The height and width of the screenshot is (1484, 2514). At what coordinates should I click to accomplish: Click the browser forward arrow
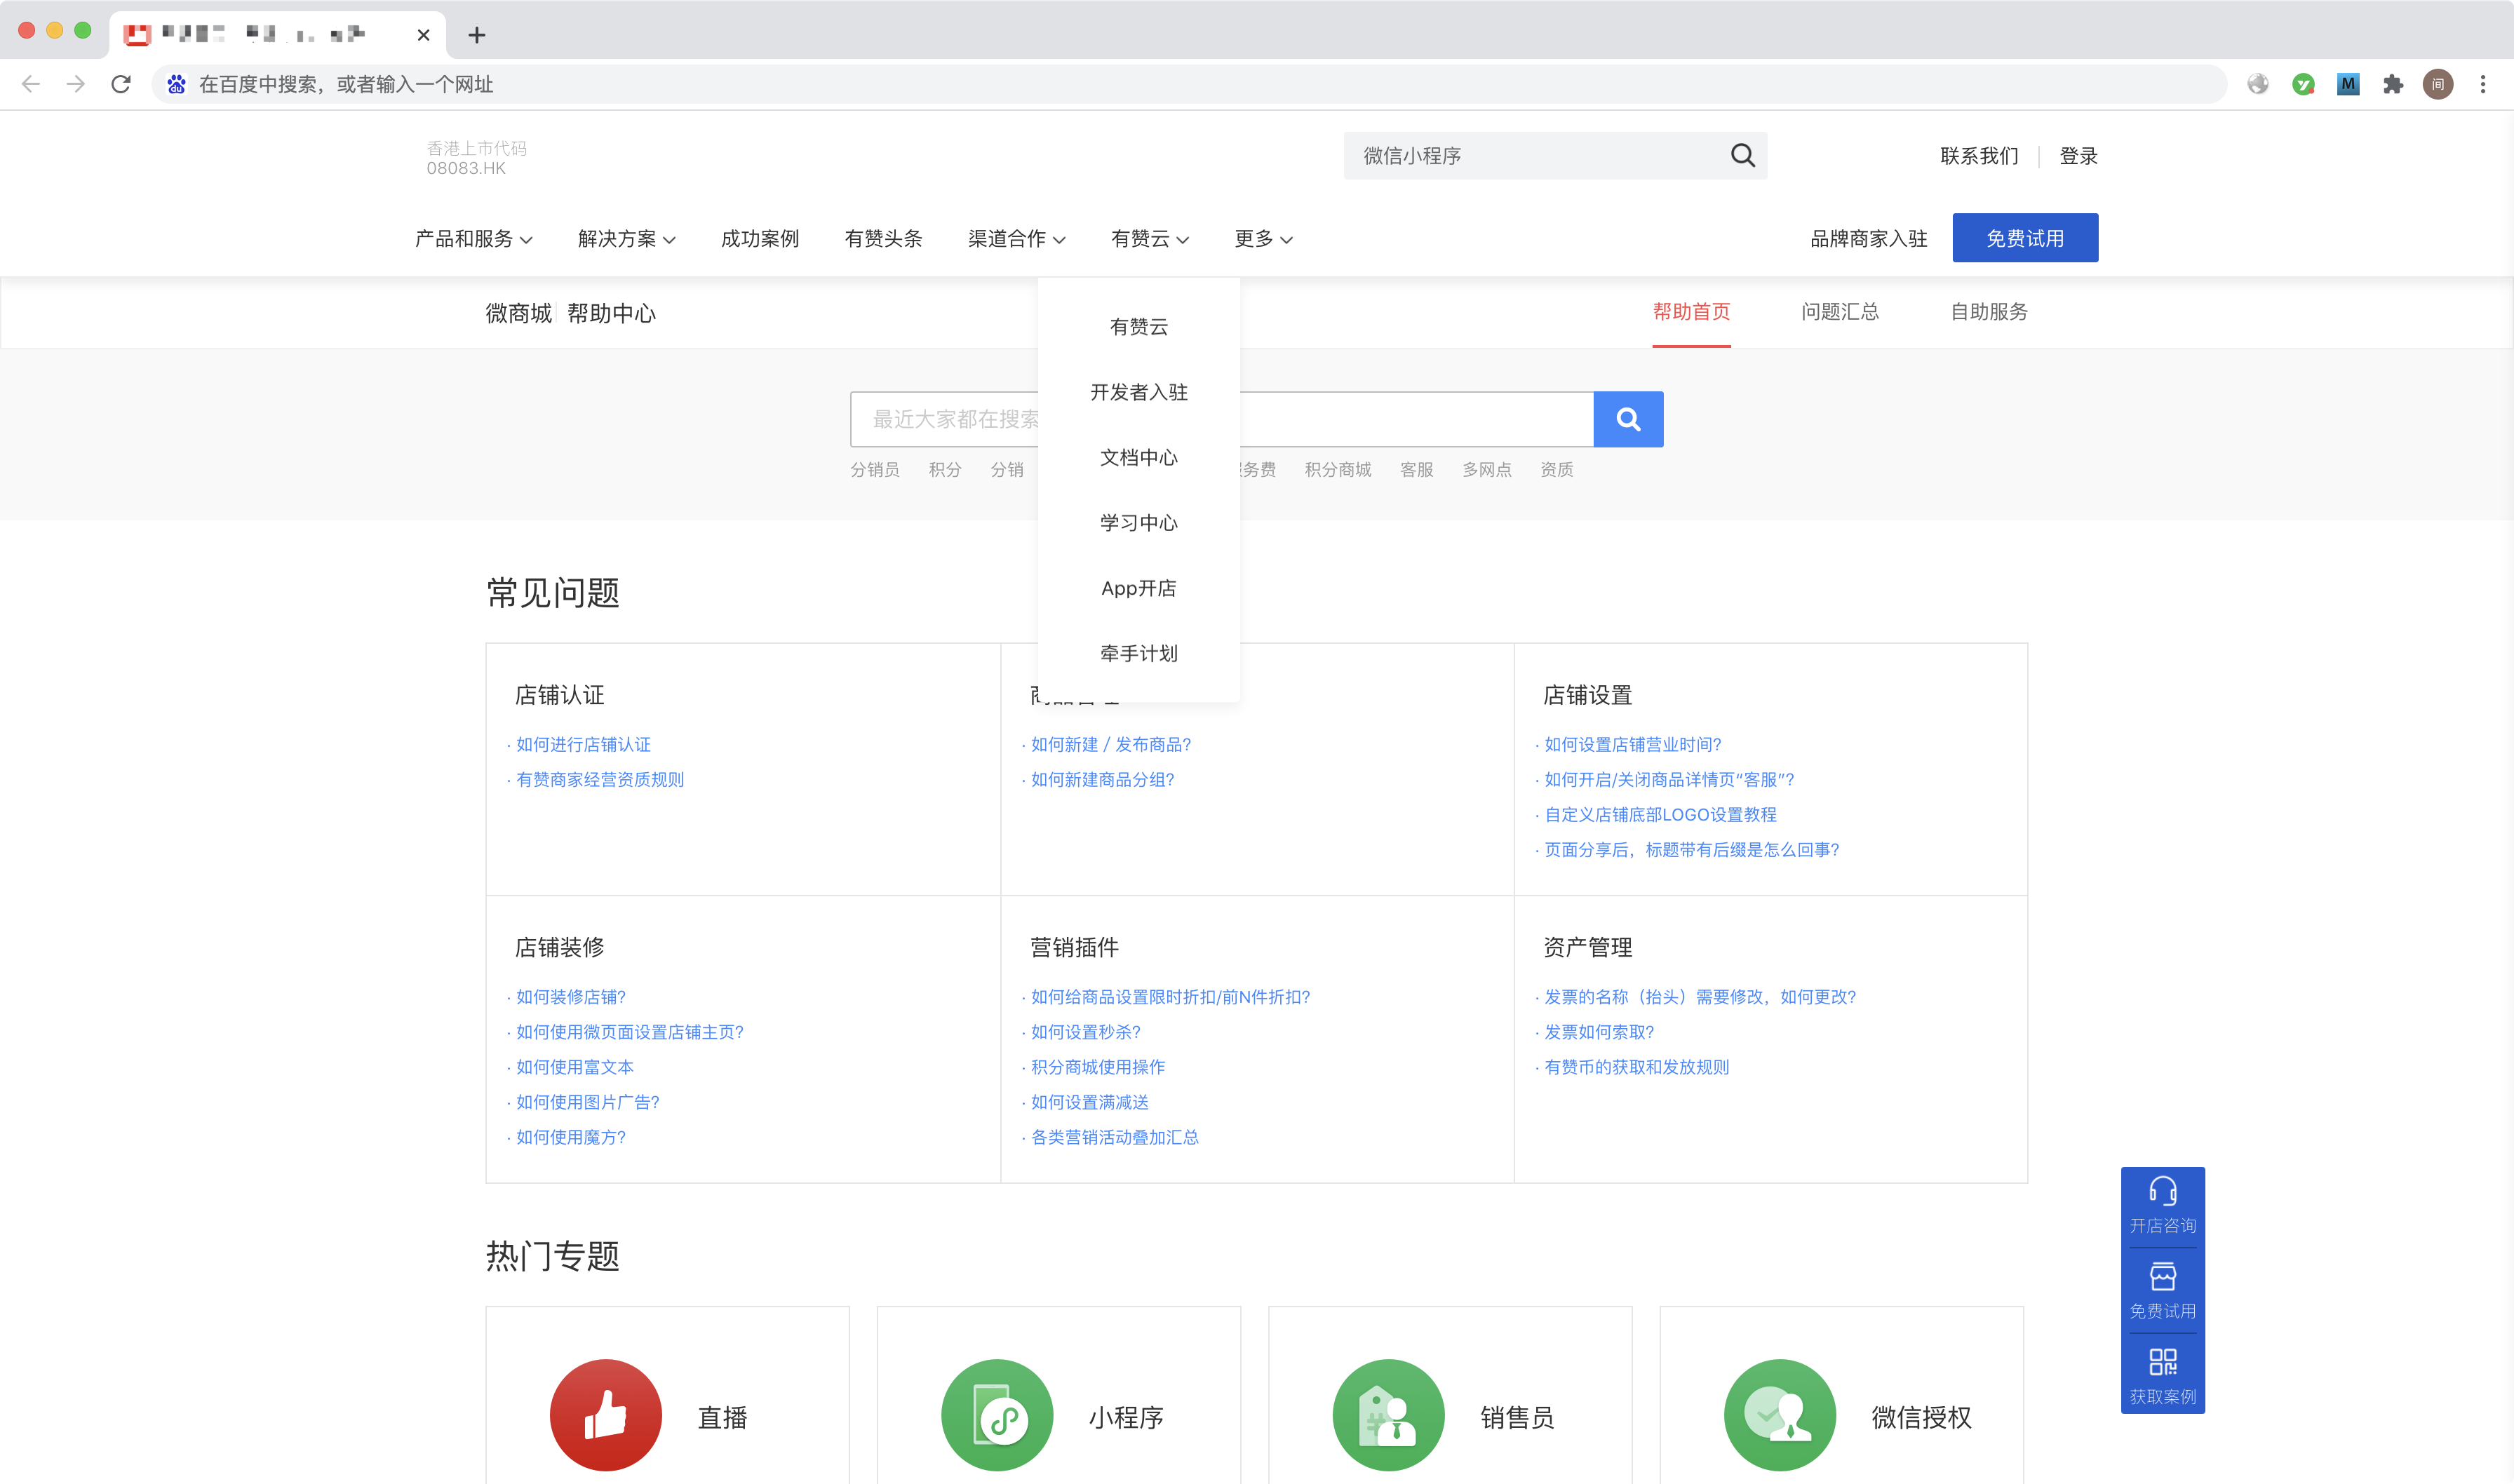point(76,84)
